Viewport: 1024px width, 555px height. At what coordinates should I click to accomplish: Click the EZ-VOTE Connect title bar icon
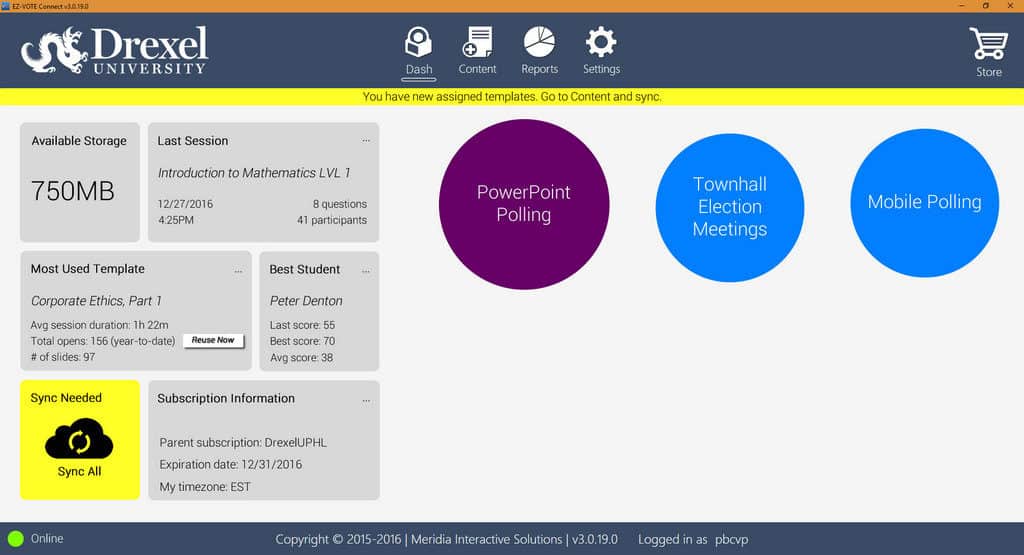(x=6, y=6)
